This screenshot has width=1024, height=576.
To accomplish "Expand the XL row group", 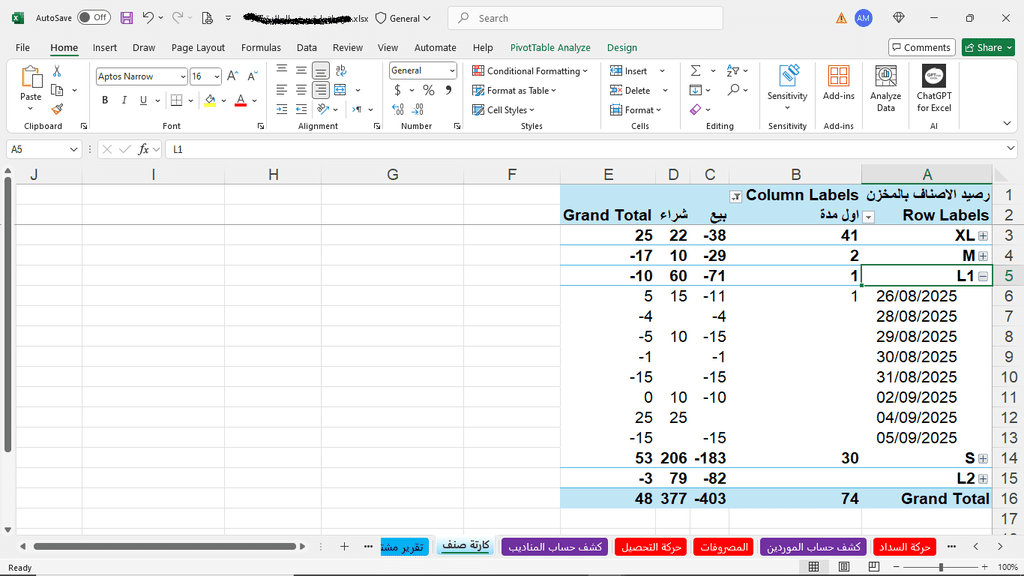I will [x=983, y=236].
